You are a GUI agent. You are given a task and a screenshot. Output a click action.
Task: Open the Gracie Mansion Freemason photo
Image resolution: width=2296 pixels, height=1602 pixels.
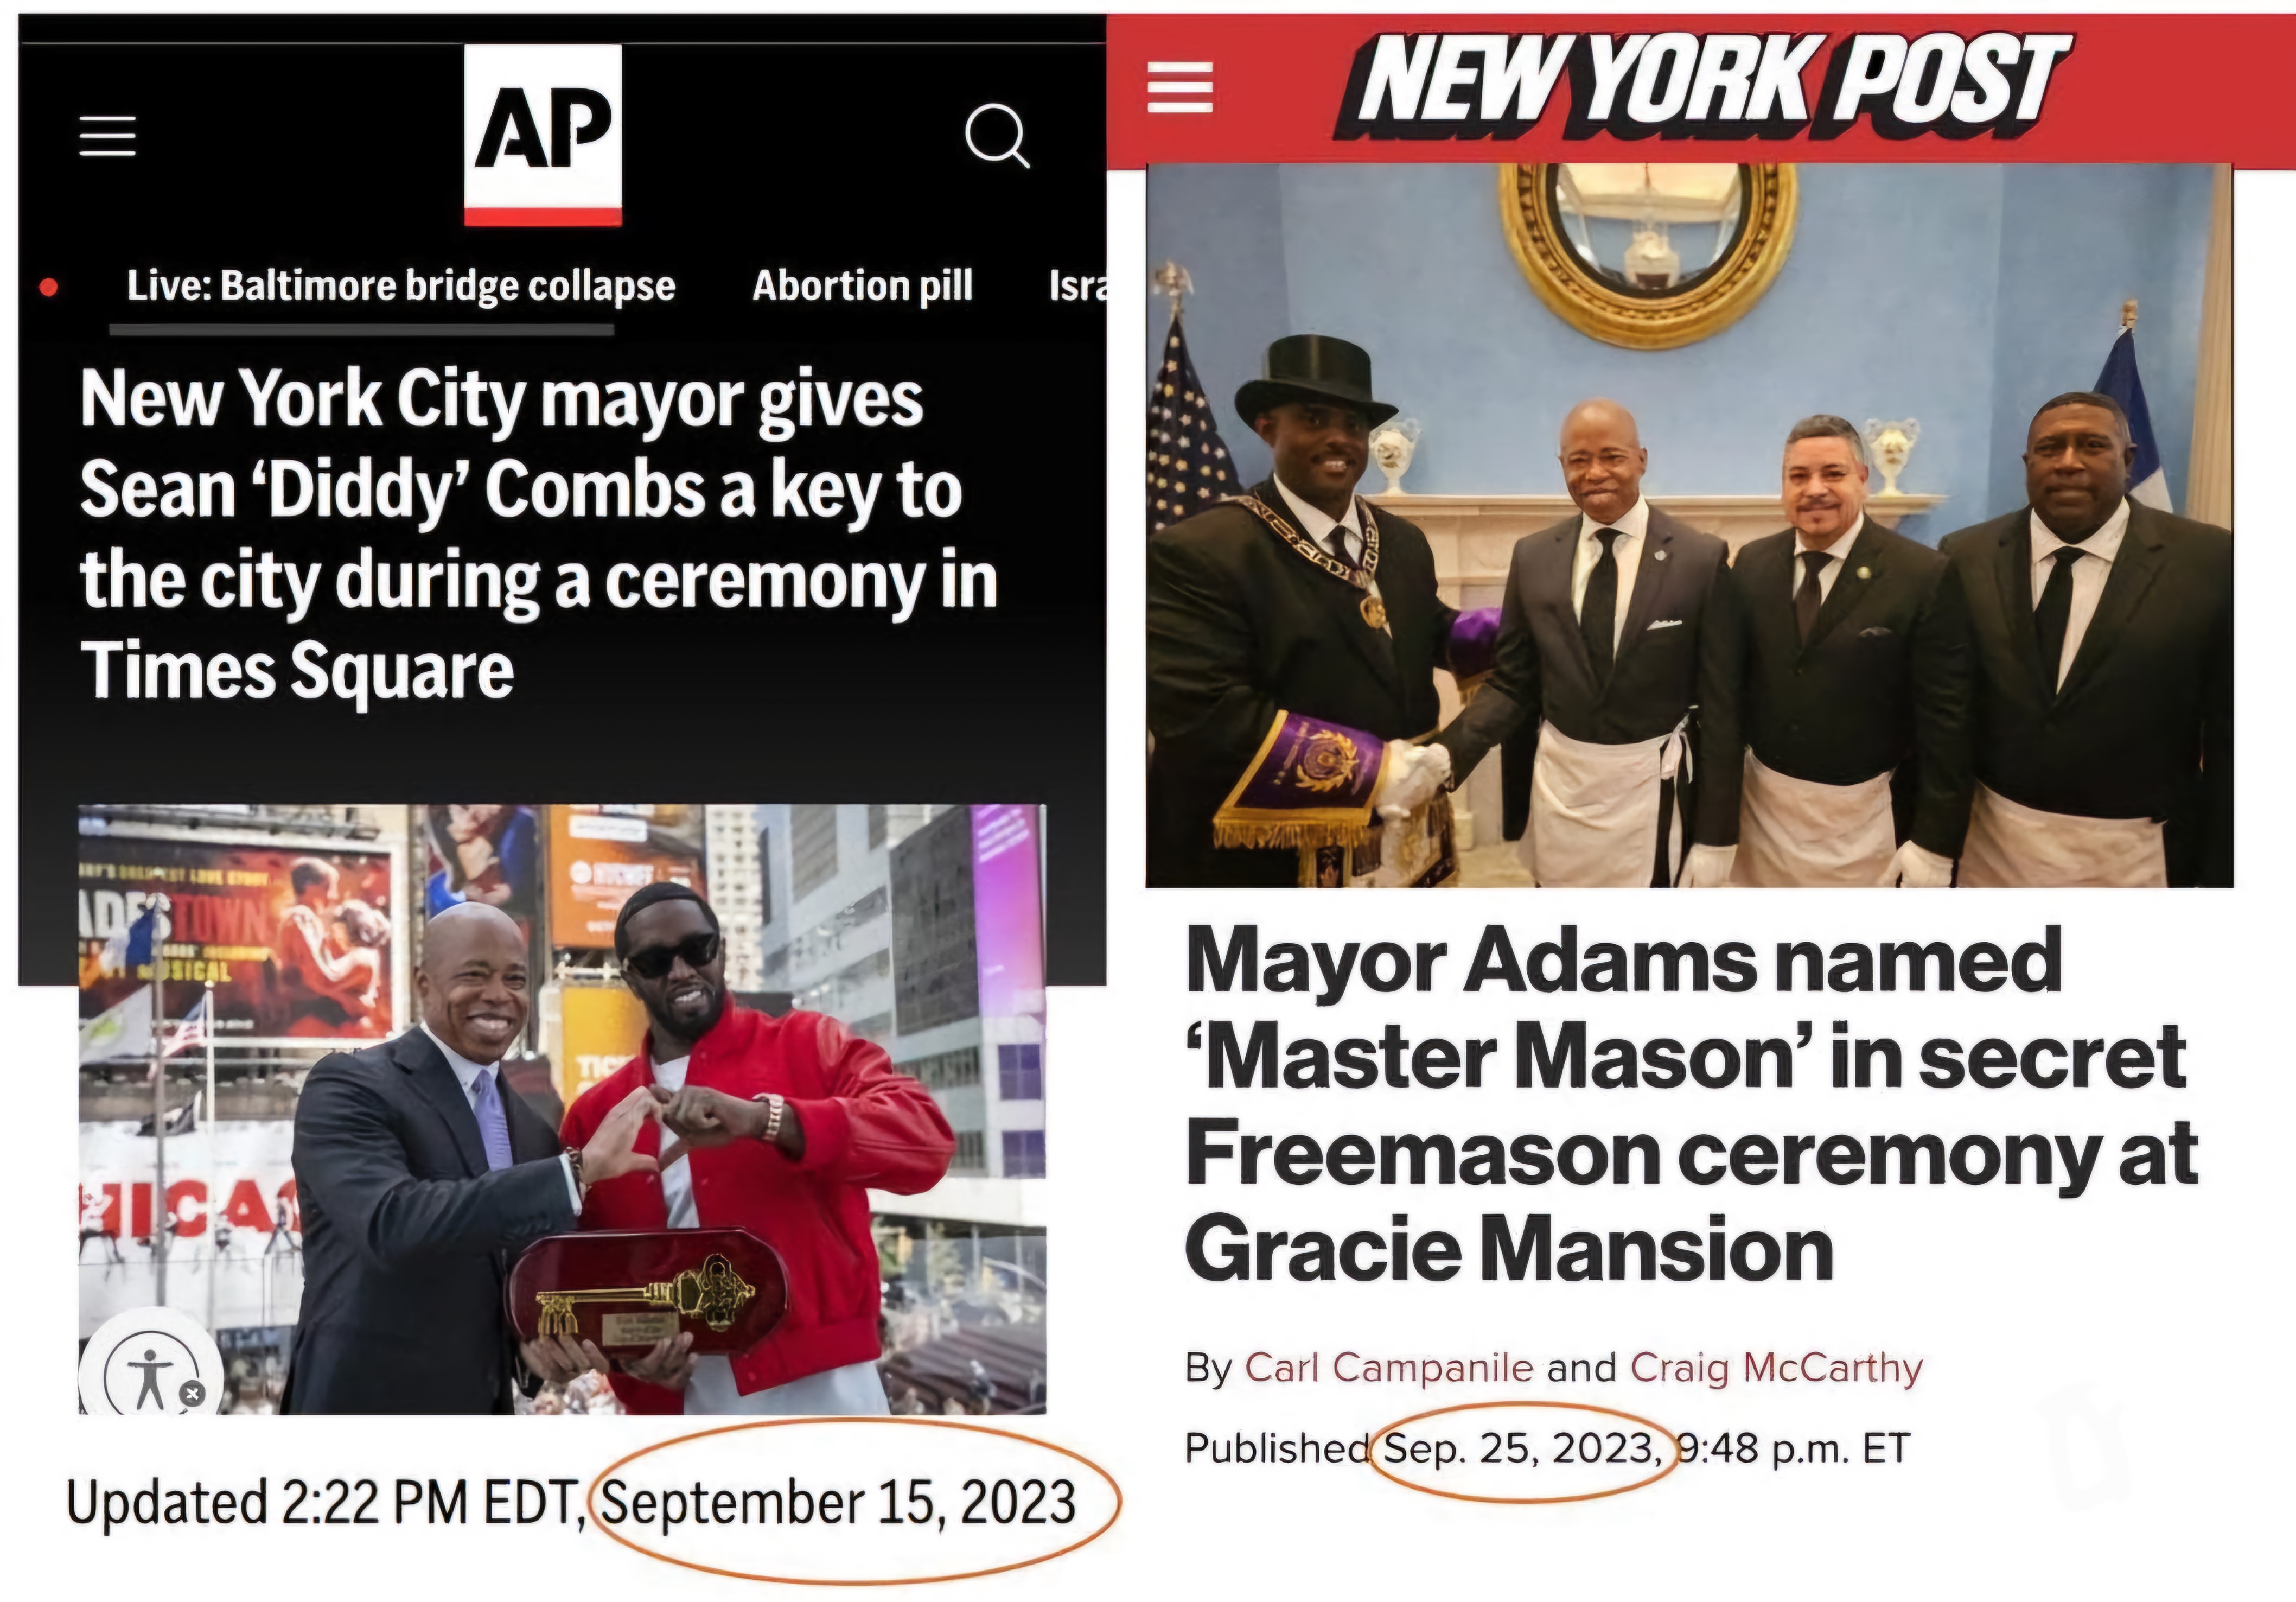click(1689, 525)
